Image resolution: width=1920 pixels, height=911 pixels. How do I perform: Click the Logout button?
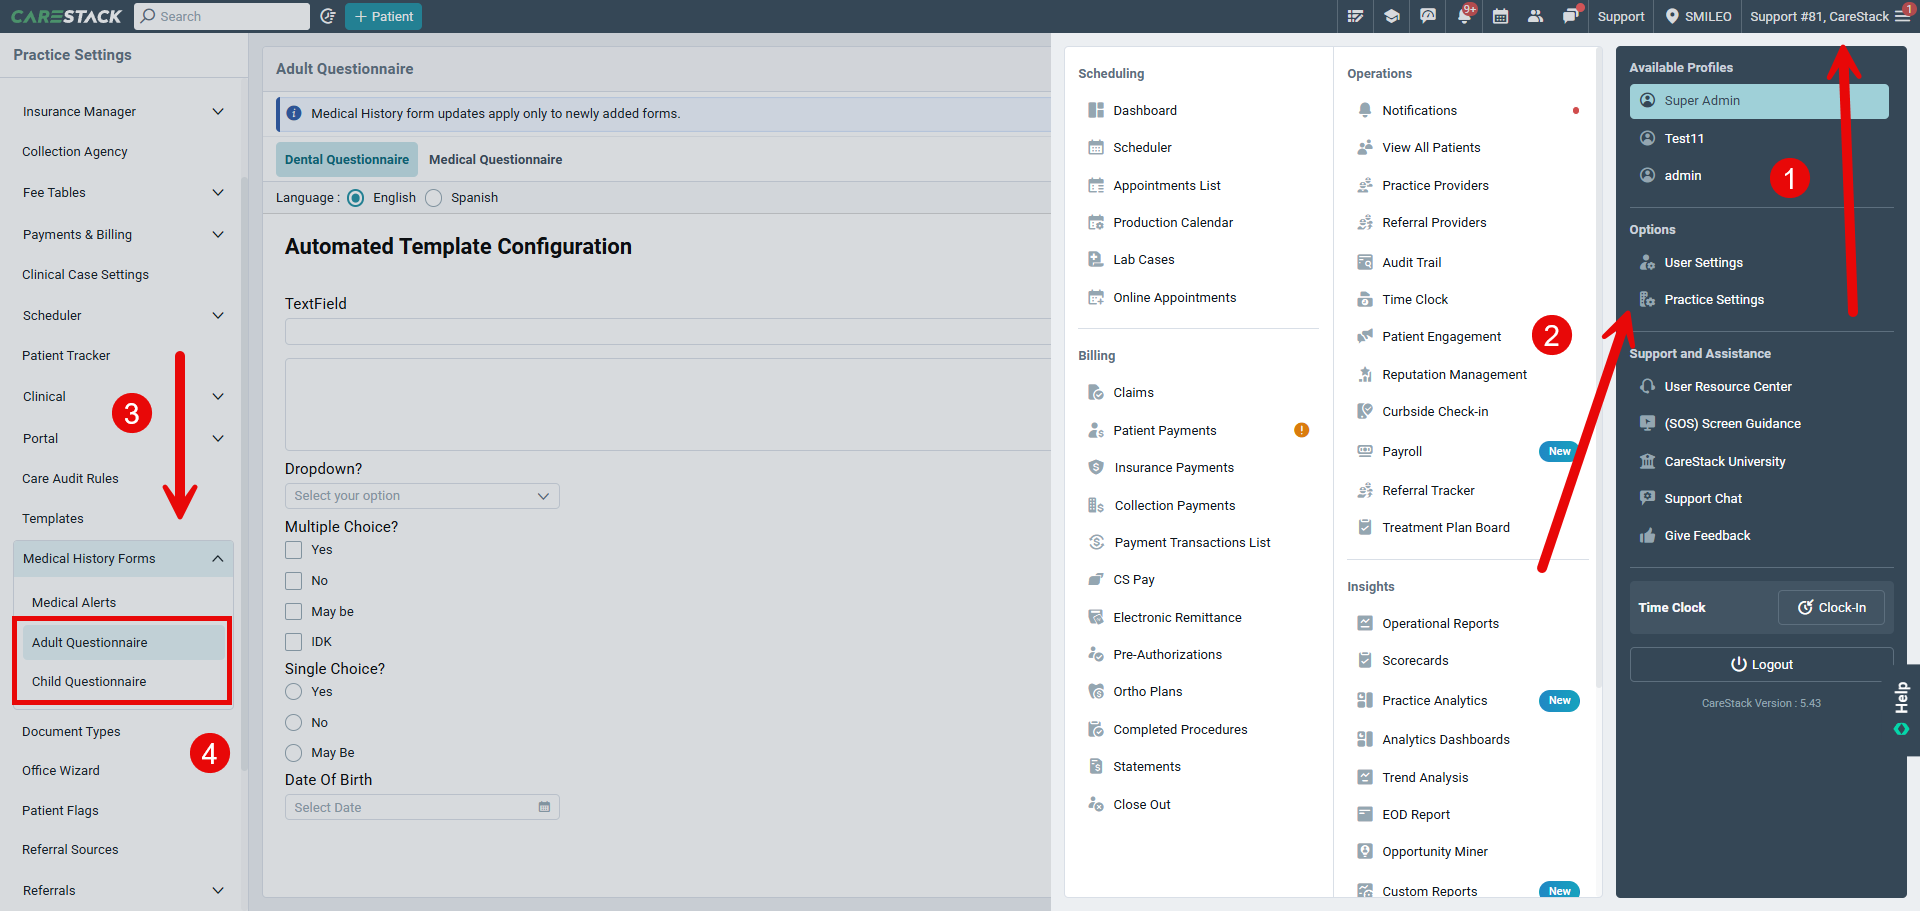[1762, 665]
